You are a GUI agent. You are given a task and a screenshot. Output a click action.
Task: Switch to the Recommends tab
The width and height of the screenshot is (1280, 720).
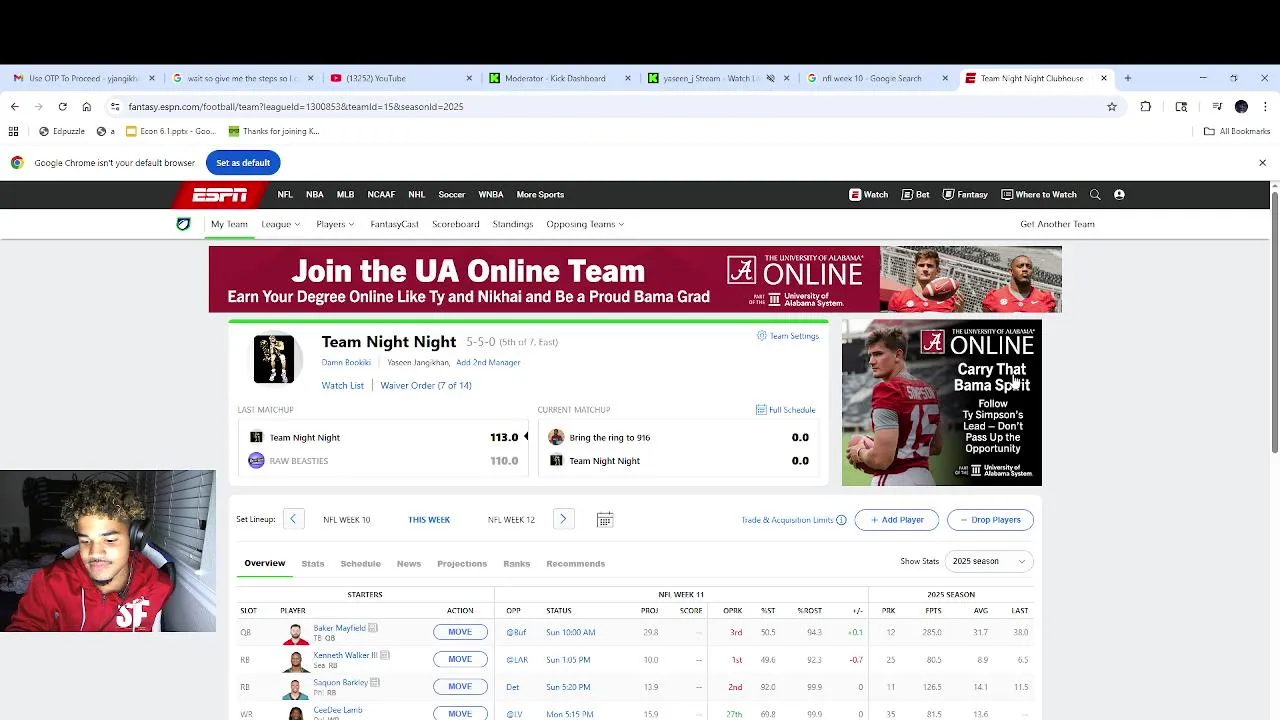(x=576, y=564)
